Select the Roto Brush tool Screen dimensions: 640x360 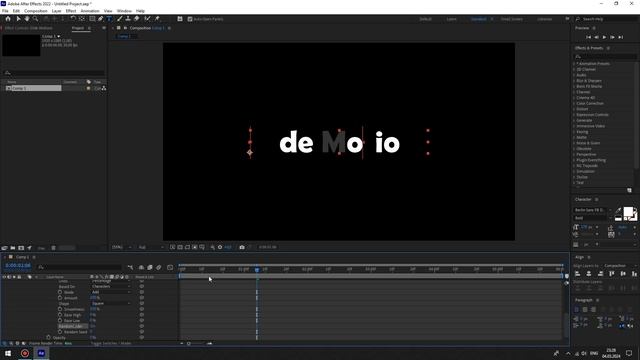point(147,19)
